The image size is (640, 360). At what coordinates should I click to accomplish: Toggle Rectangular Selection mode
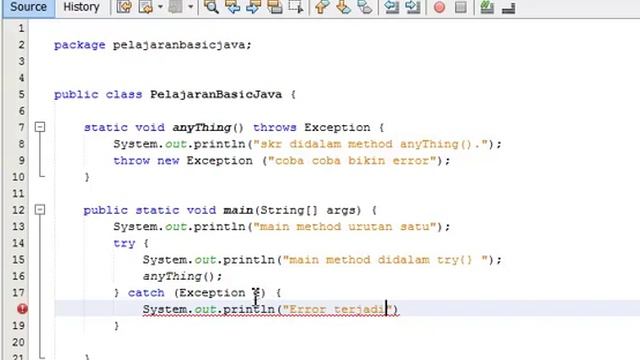coord(296,7)
